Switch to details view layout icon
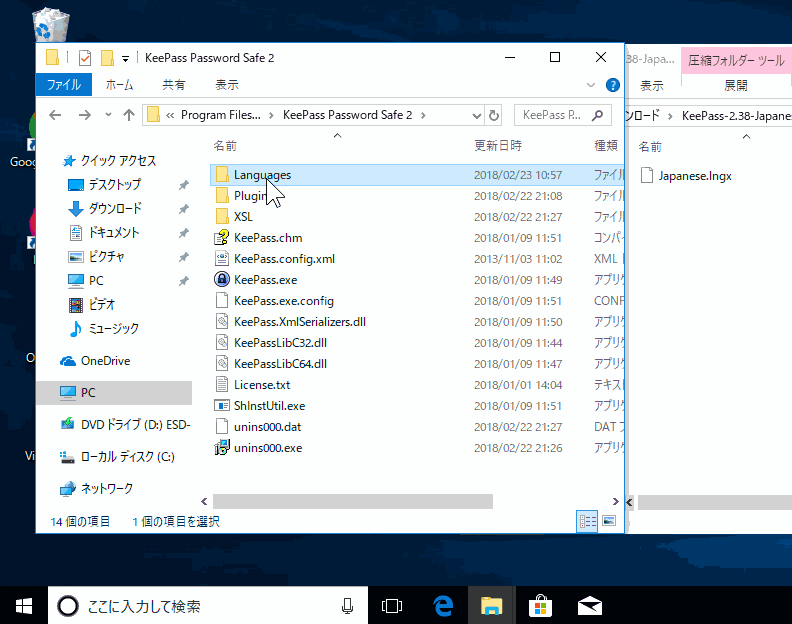792x624 pixels. tap(587, 521)
